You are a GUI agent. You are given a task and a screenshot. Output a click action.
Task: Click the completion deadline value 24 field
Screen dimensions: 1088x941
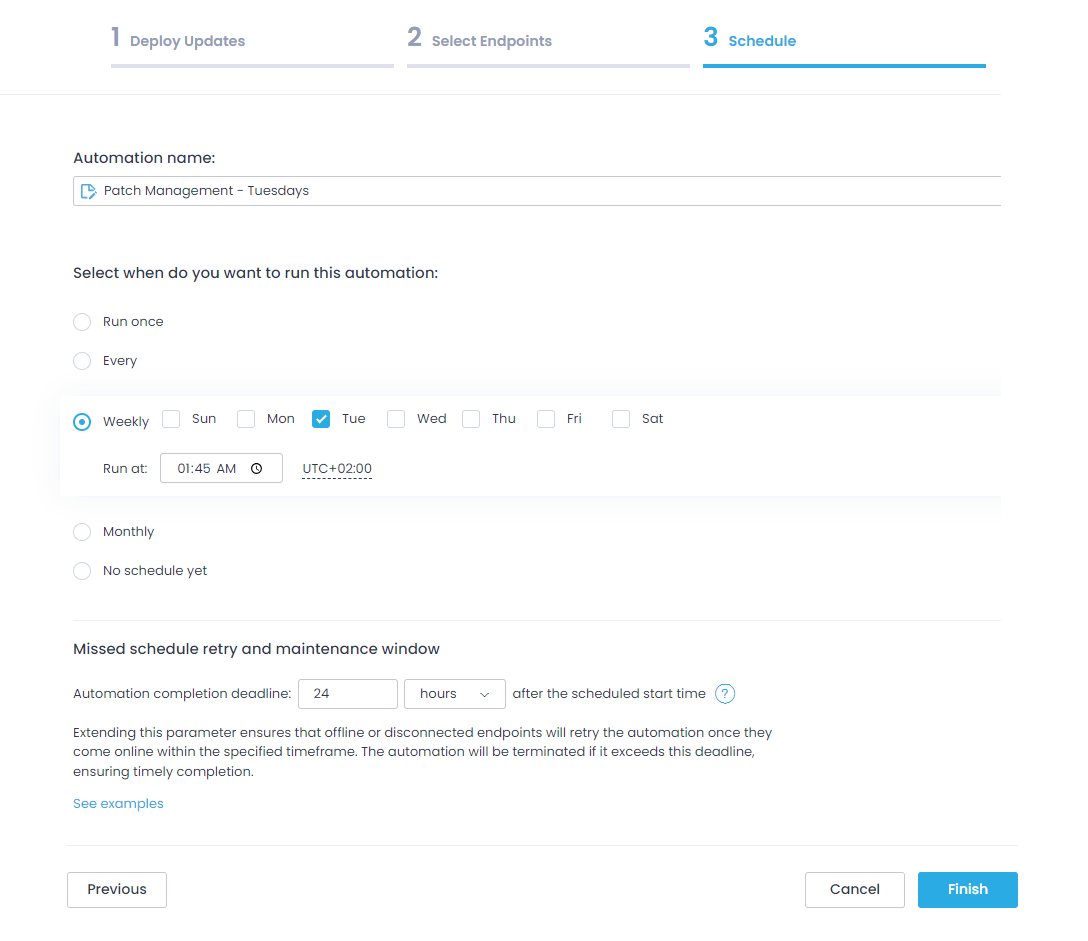click(x=348, y=694)
